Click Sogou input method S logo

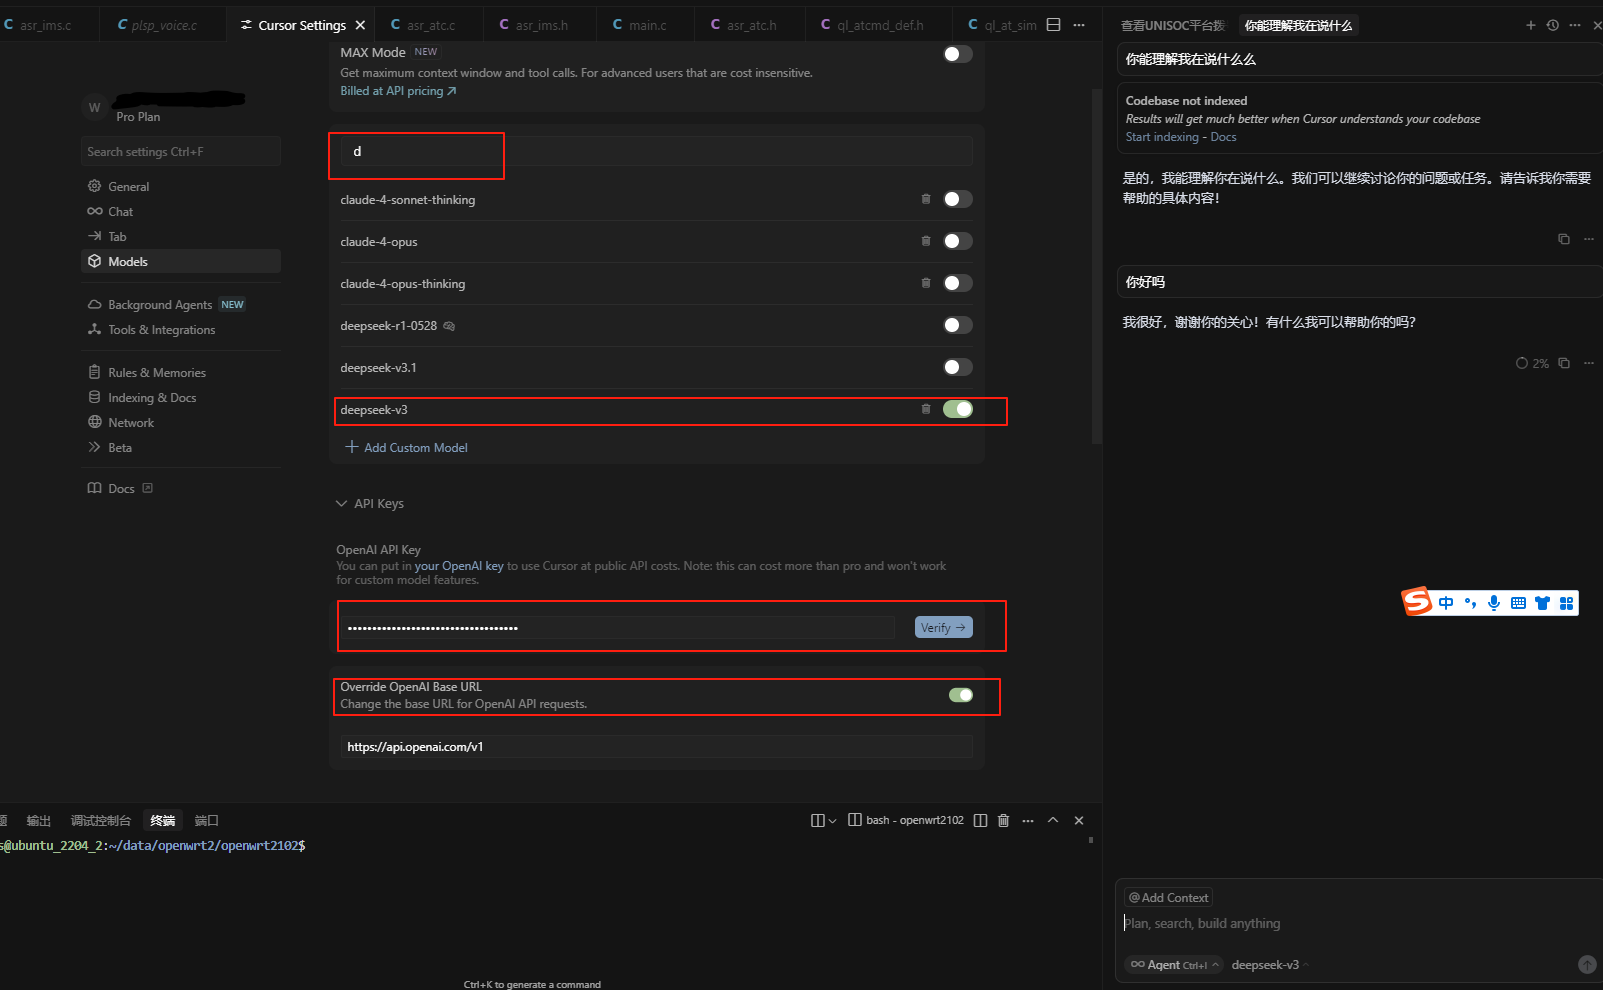tap(1417, 601)
